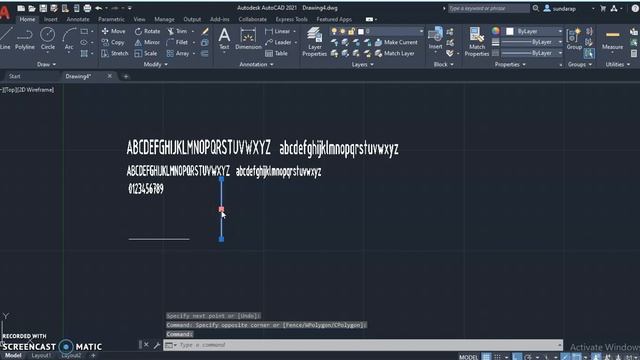Switch to Layout1 tab

[x=41, y=356]
